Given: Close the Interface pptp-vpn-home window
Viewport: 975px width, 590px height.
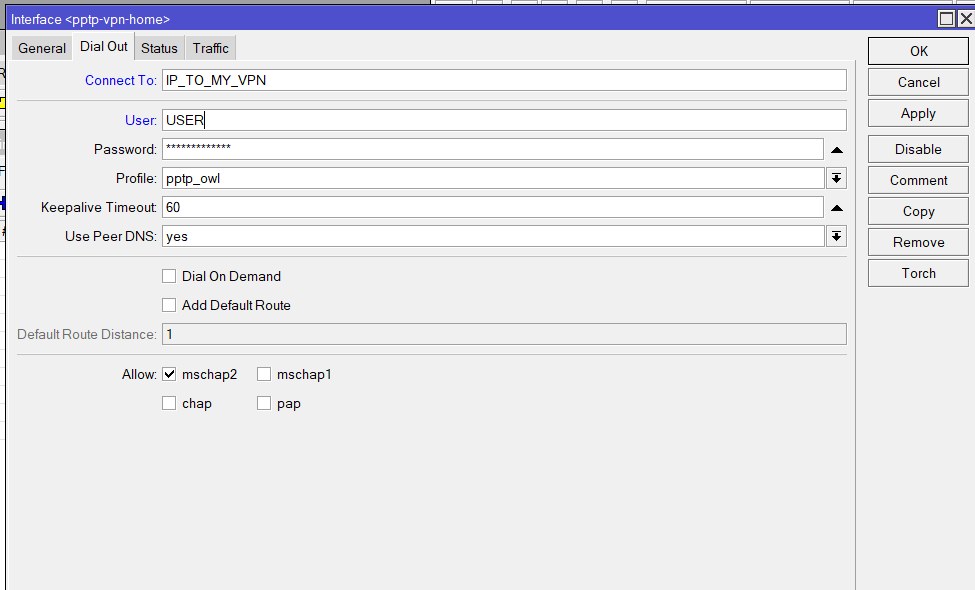Looking at the screenshot, I should (966, 19).
